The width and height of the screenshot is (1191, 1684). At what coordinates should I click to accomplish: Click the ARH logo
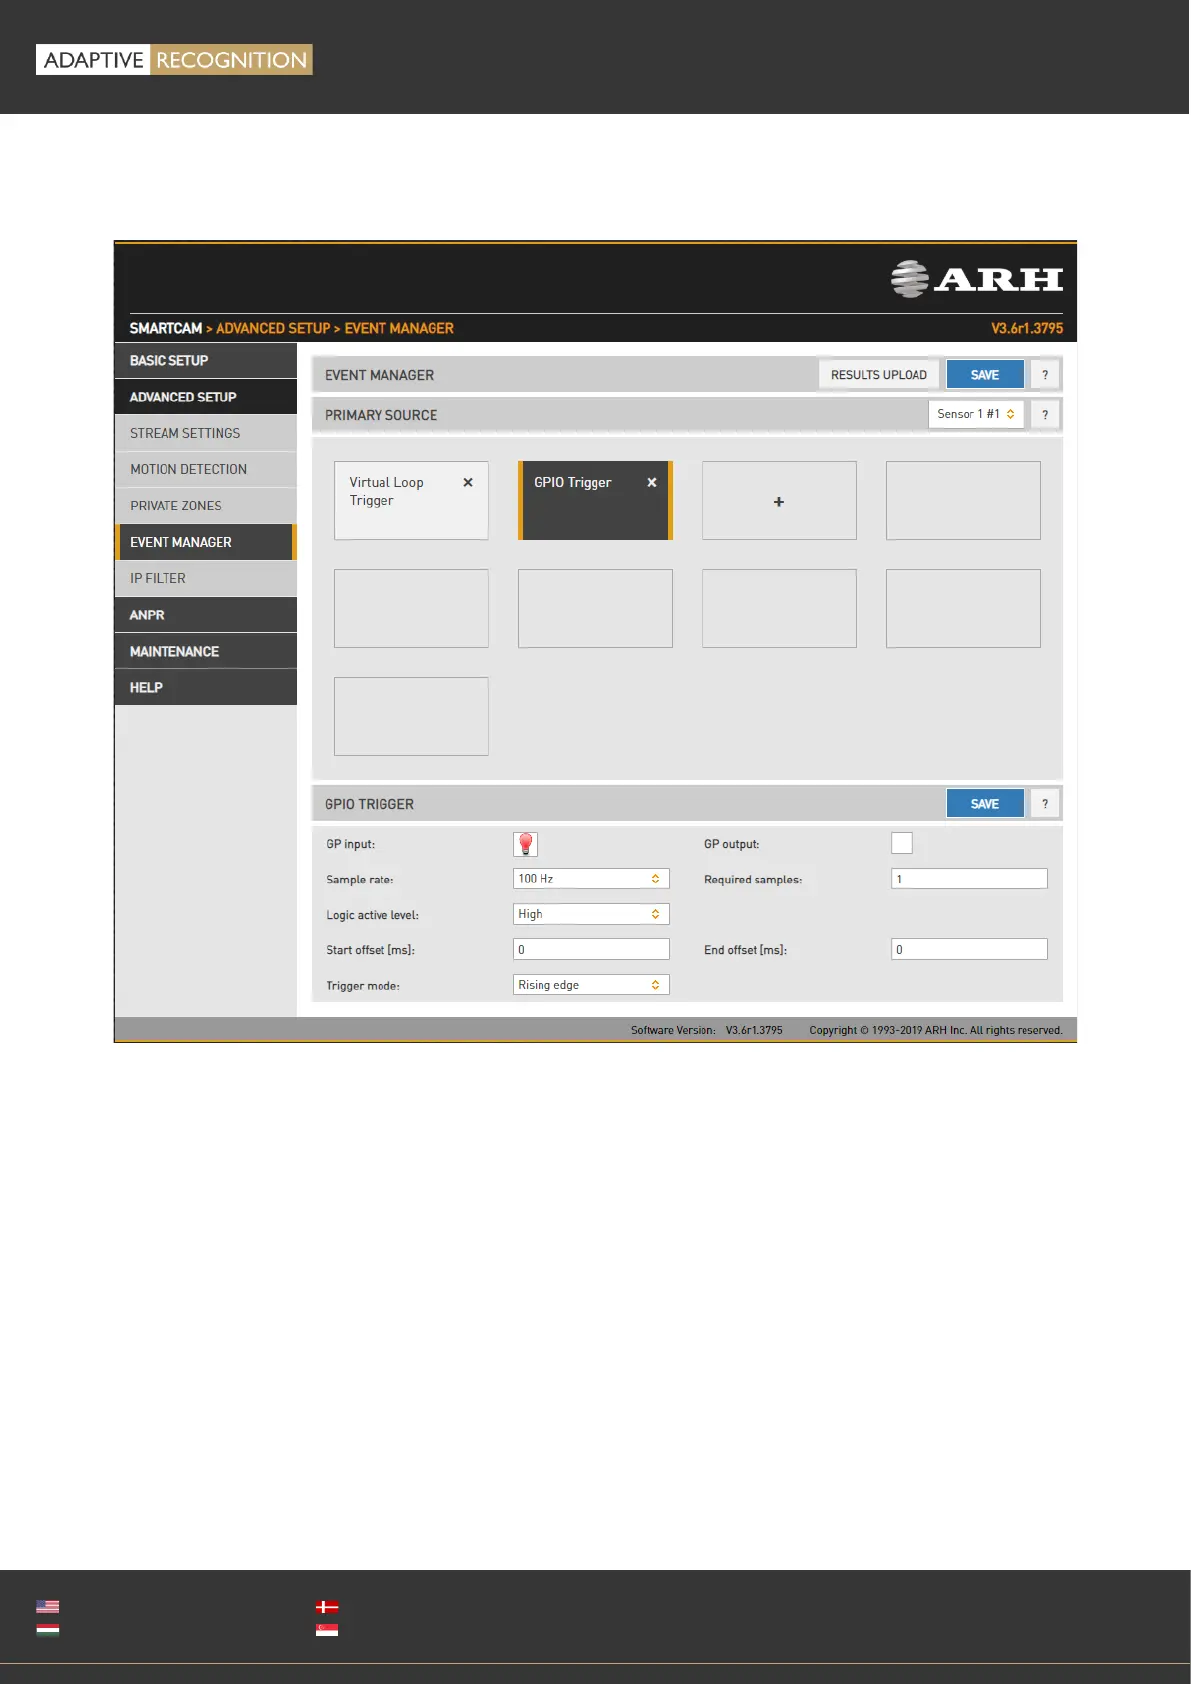tap(977, 279)
